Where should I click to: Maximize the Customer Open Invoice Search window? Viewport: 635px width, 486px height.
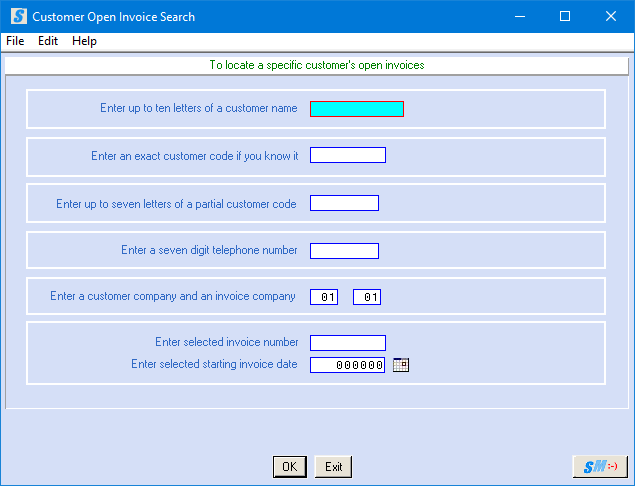tap(565, 17)
